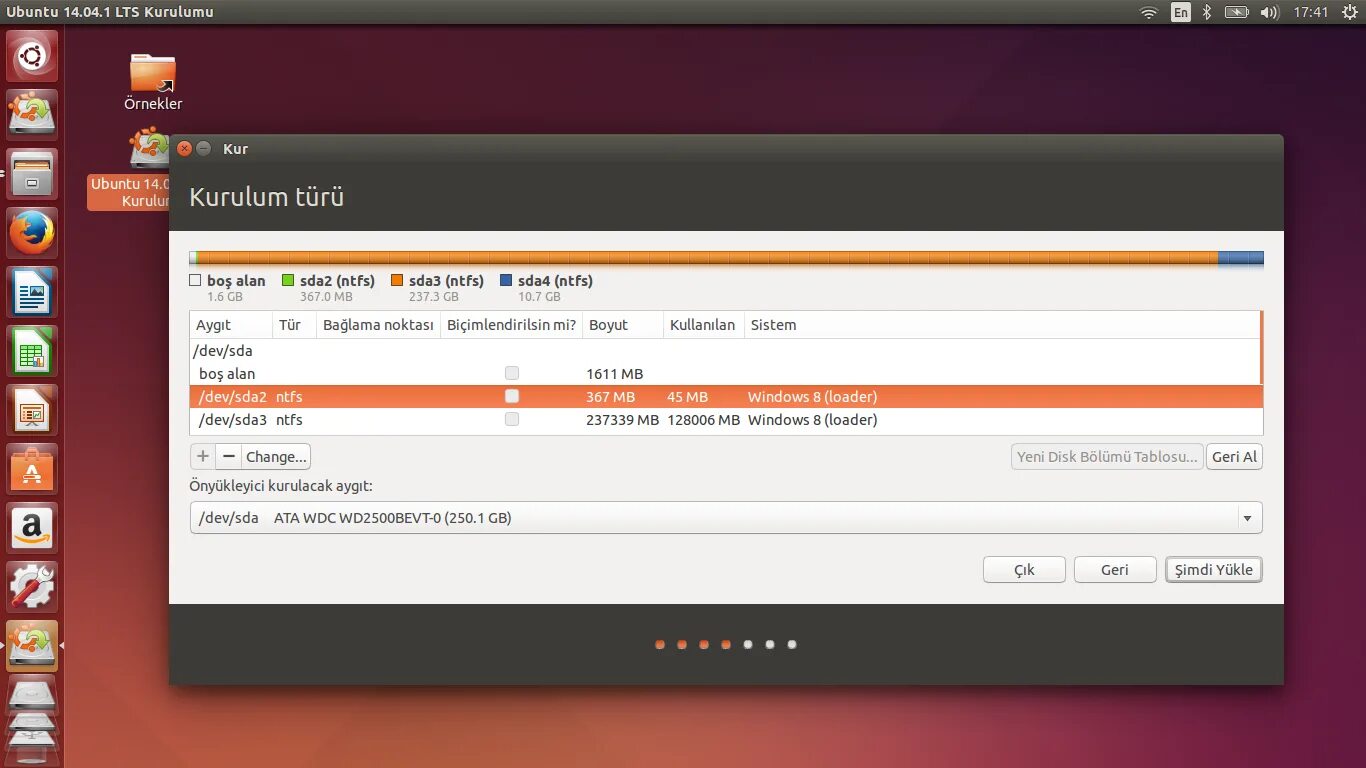Open System Settings from launcher
Screen dimensions: 1366x768
[32, 587]
